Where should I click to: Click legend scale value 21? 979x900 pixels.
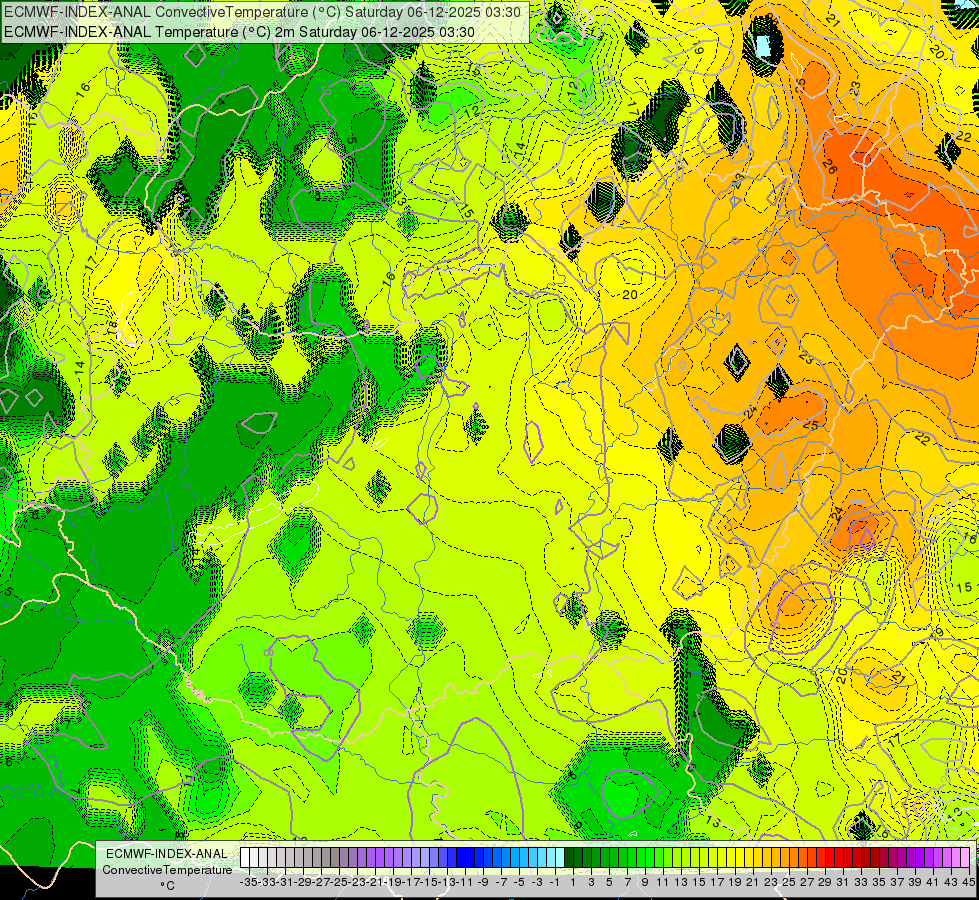752,882
